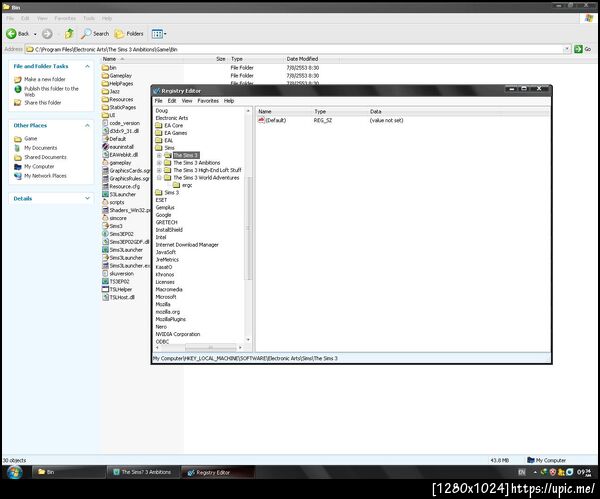Open Registry Editor Help menu

[229, 101]
